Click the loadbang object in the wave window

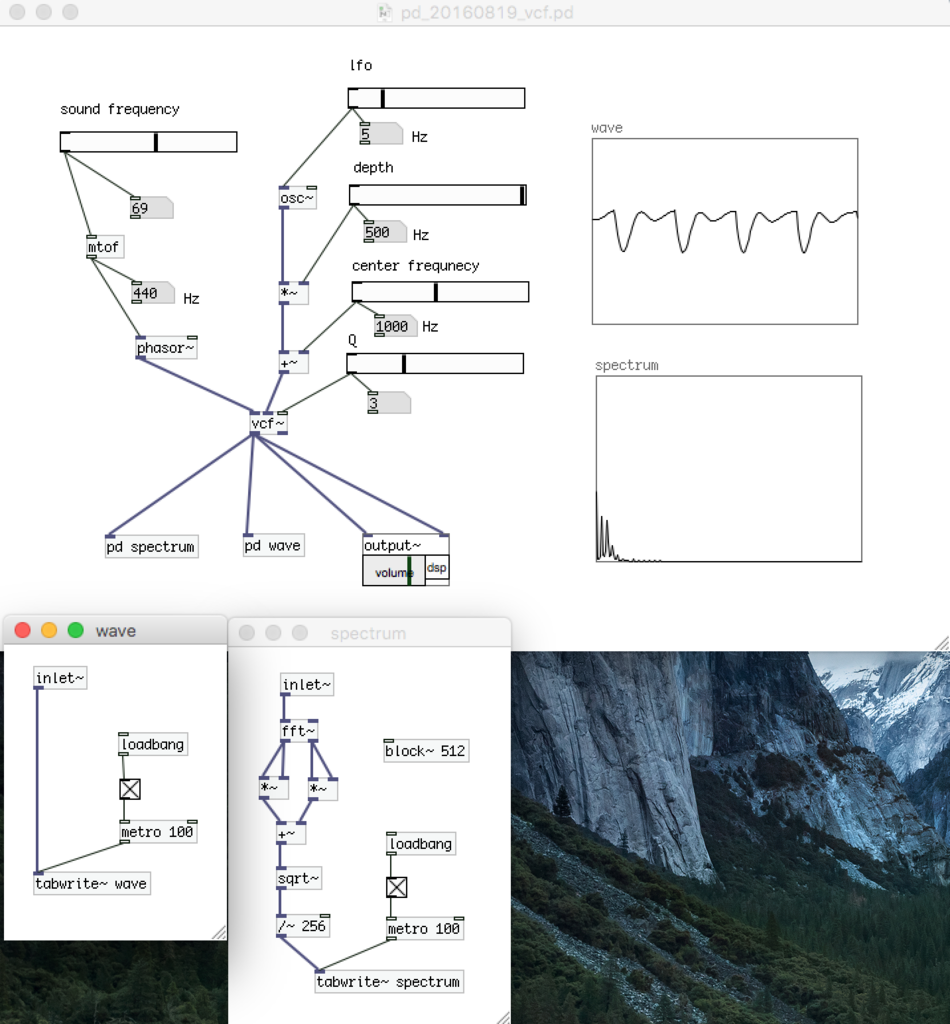point(151,744)
